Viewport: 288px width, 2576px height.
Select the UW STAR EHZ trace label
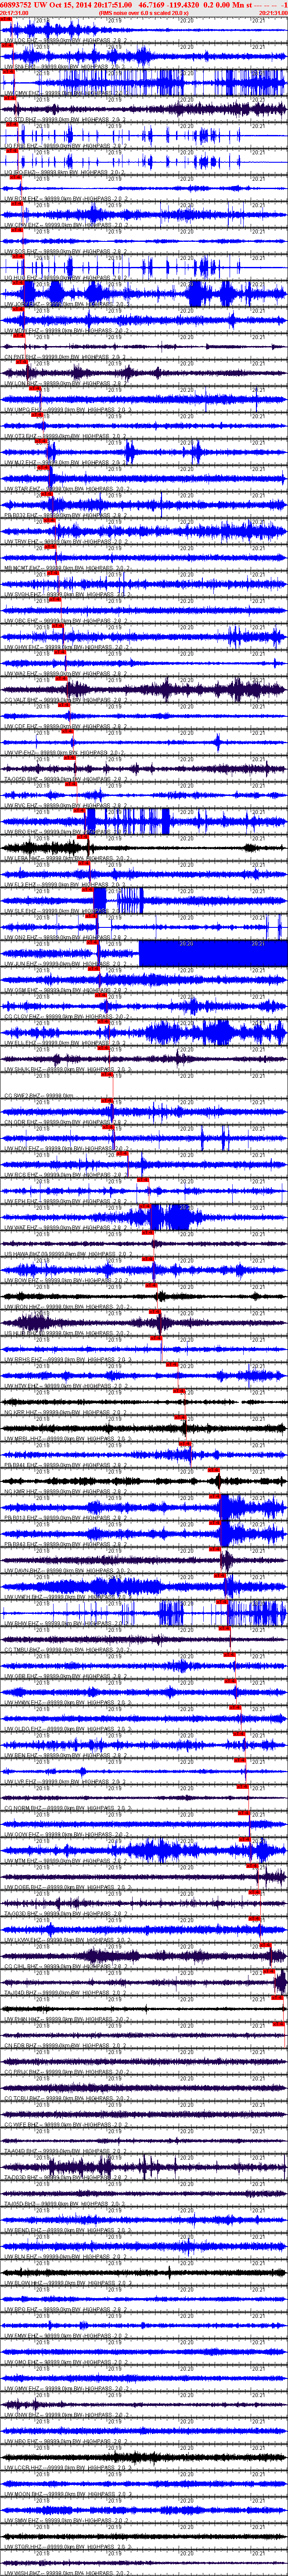(x=66, y=489)
